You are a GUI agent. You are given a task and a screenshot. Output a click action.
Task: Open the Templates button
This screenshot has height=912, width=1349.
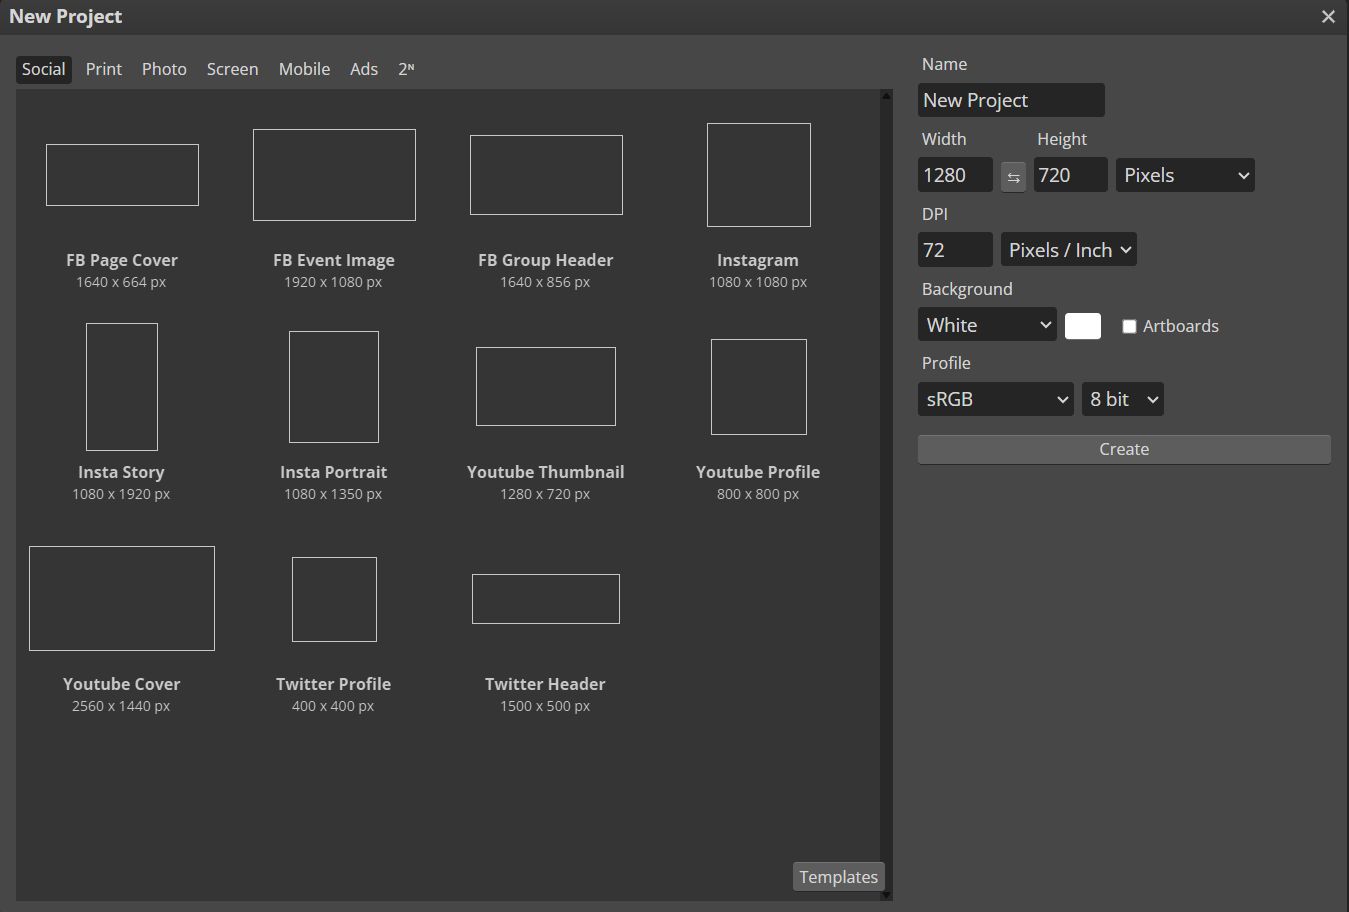tap(838, 877)
